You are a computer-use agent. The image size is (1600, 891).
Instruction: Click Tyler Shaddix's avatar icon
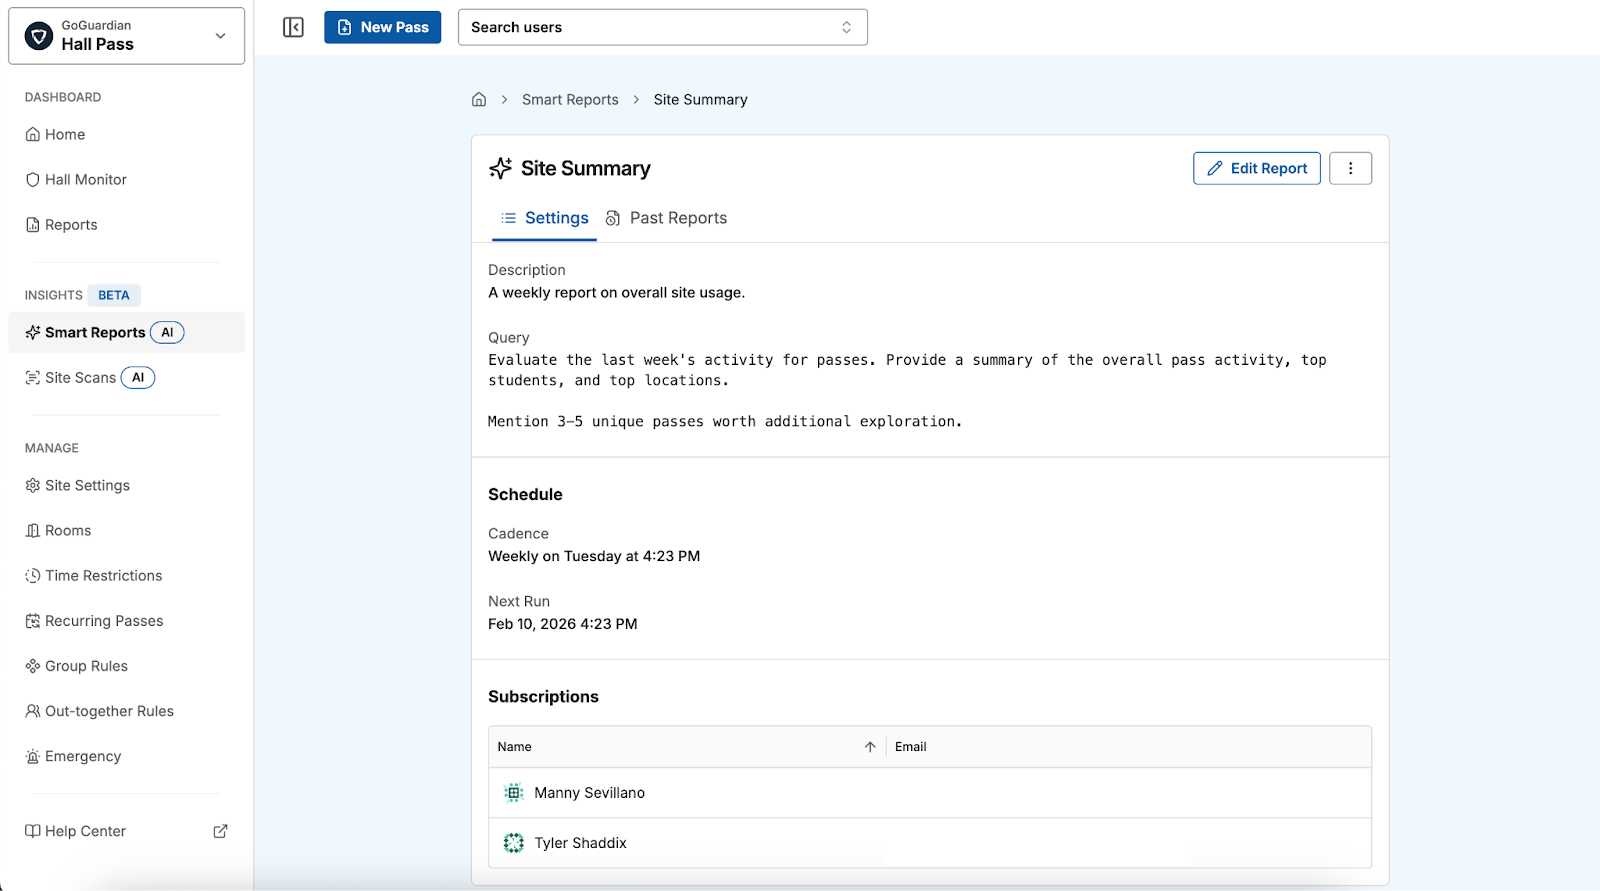[x=514, y=843]
